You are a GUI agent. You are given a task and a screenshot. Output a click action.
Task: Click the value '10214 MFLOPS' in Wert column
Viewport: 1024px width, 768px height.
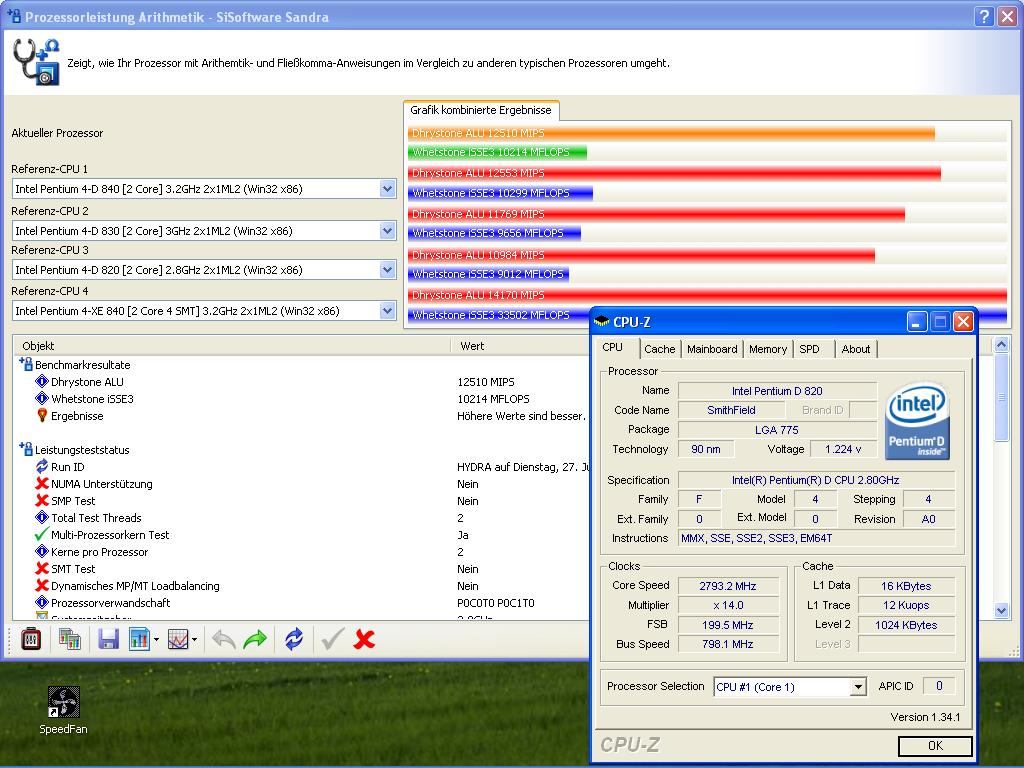(493, 399)
